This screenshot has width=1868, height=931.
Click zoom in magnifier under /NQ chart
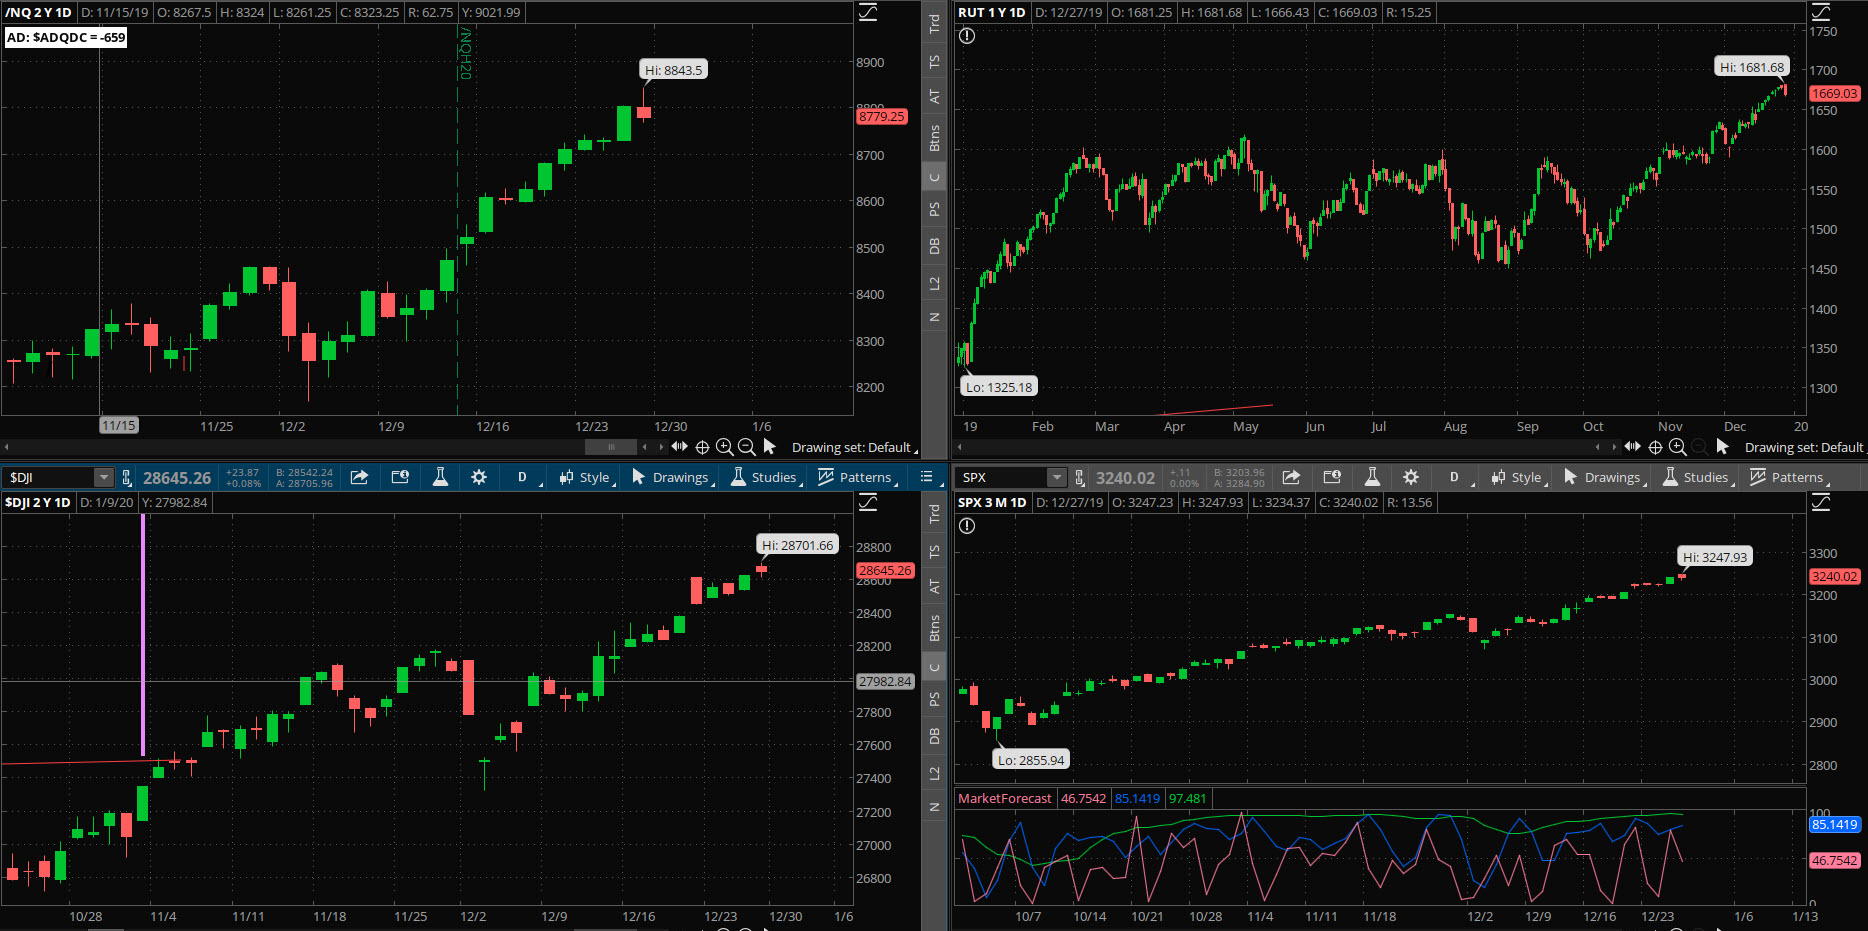(725, 447)
